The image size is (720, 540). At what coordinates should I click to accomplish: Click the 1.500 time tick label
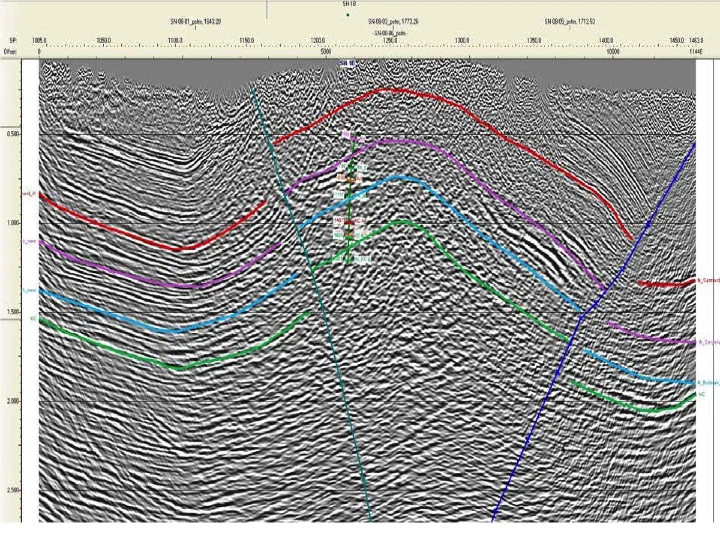pyautogui.click(x=13, y=312)
